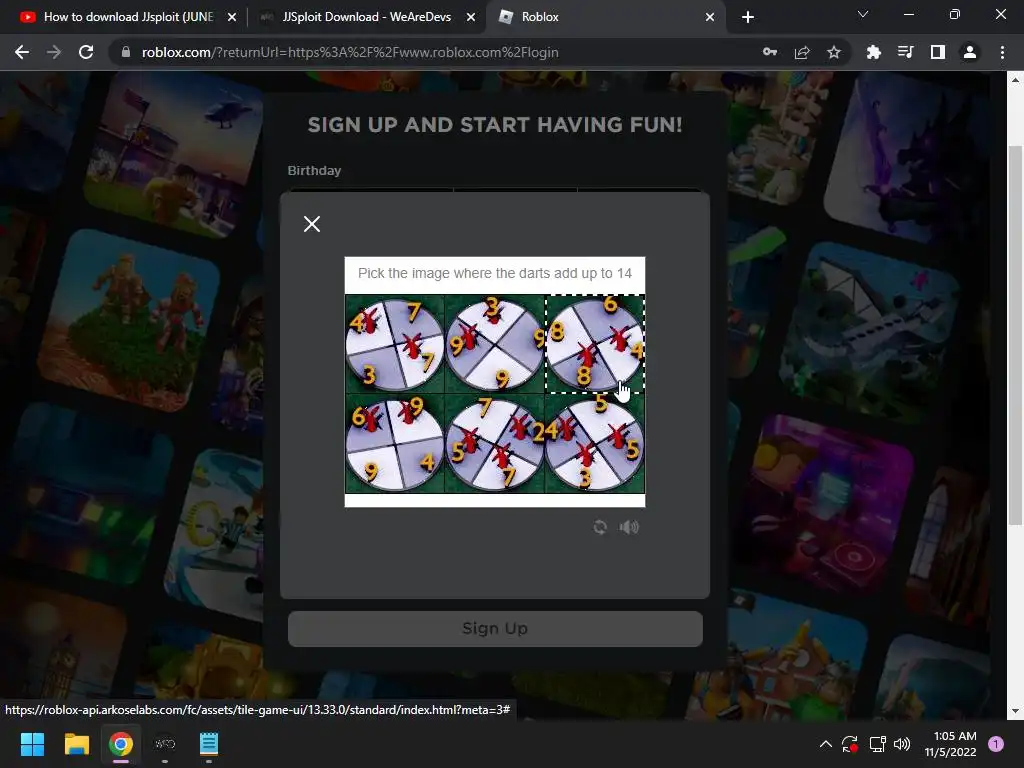1024x768 pixels.
Task: Go back to the previous page
Action: 22,52
